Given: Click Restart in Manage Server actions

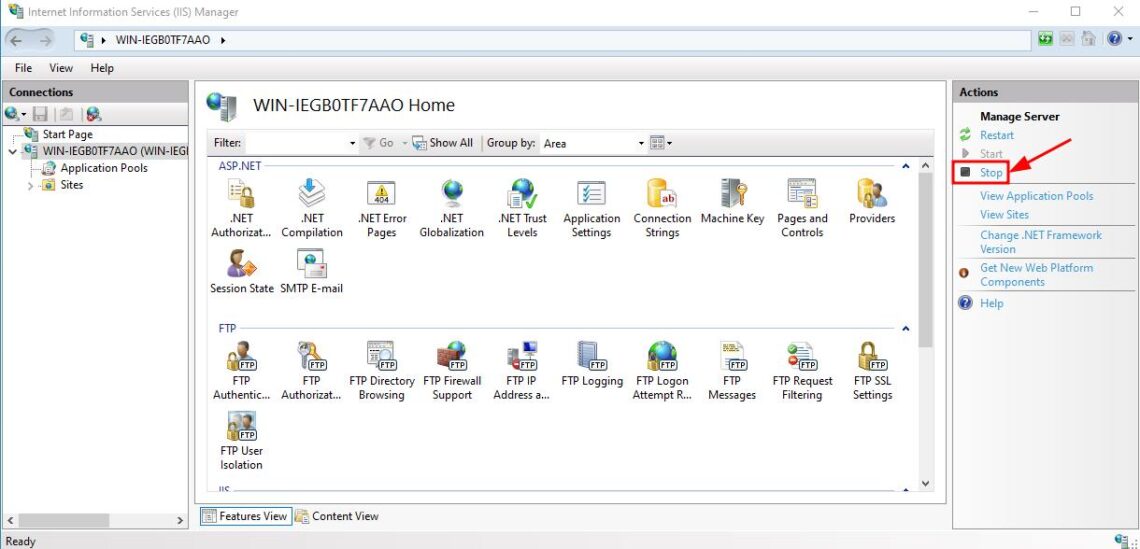Looking at the screenshot, I should (x=996, y=135).
